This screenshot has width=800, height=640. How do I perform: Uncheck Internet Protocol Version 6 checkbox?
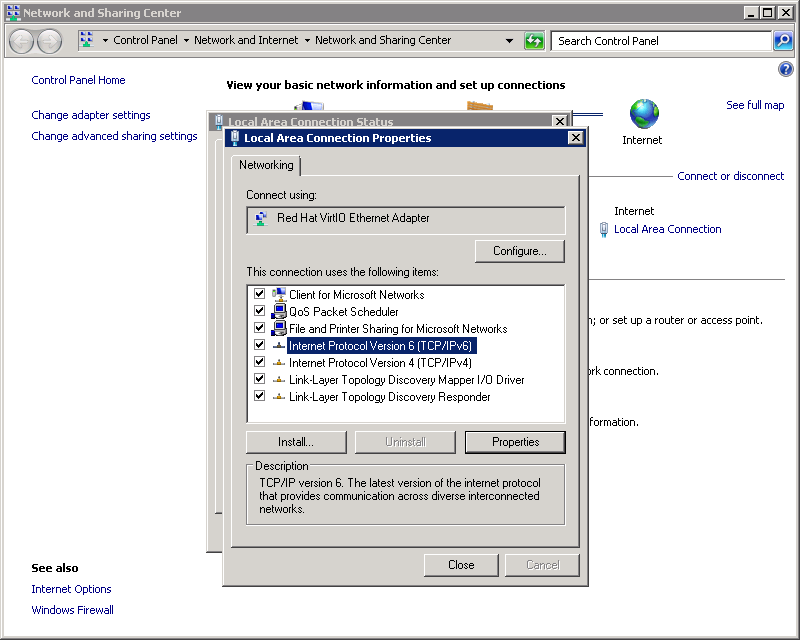[x=260, y=345]
